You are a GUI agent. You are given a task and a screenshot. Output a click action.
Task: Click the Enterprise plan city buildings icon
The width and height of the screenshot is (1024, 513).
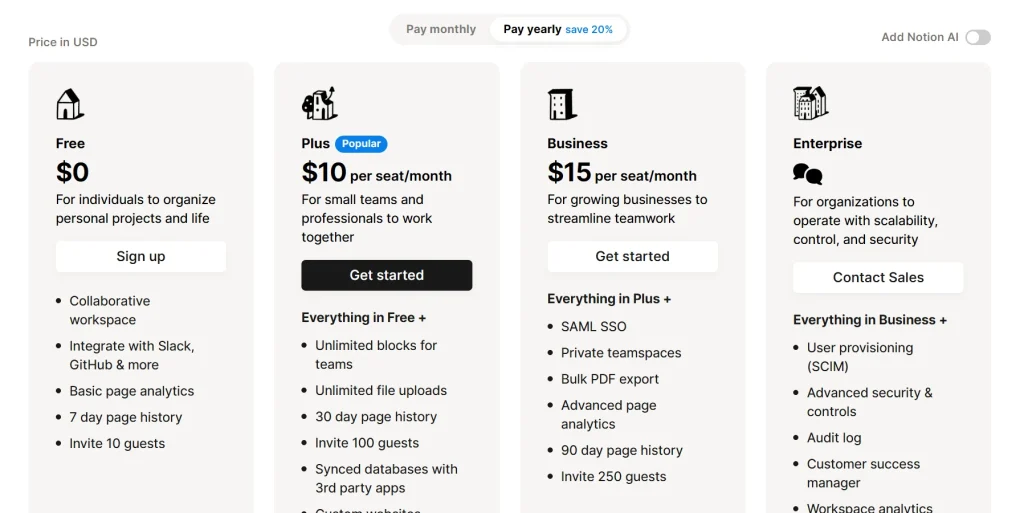coord(810,103)
